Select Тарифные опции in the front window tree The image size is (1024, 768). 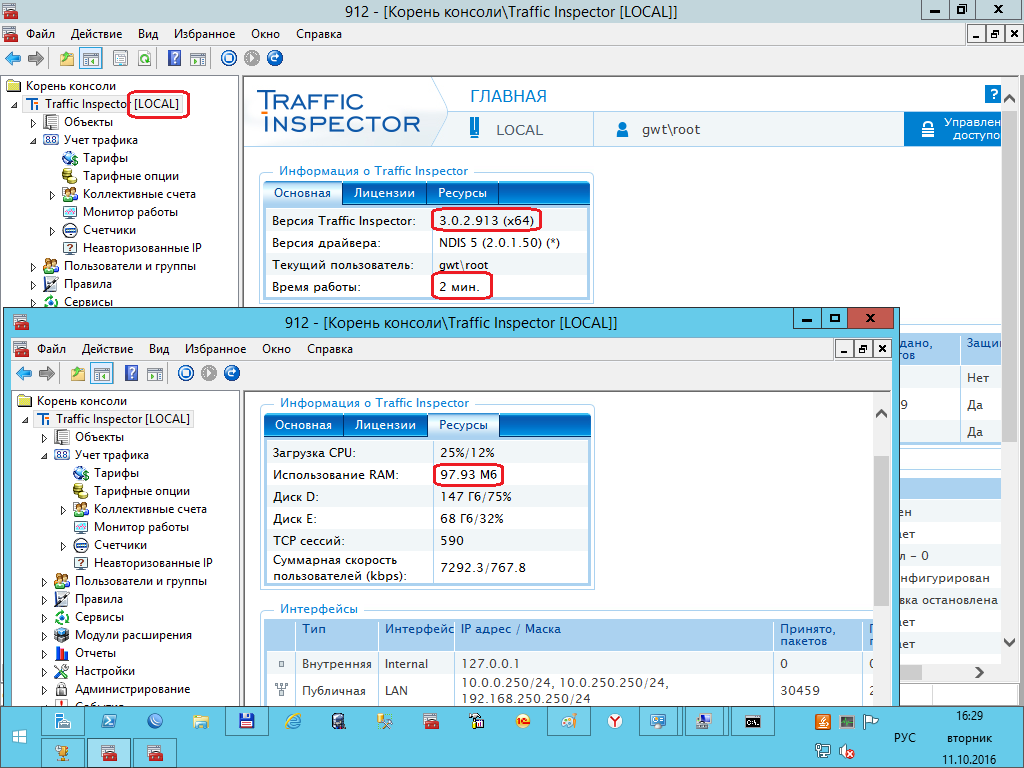pyautogui.click(x=142, y=491)
